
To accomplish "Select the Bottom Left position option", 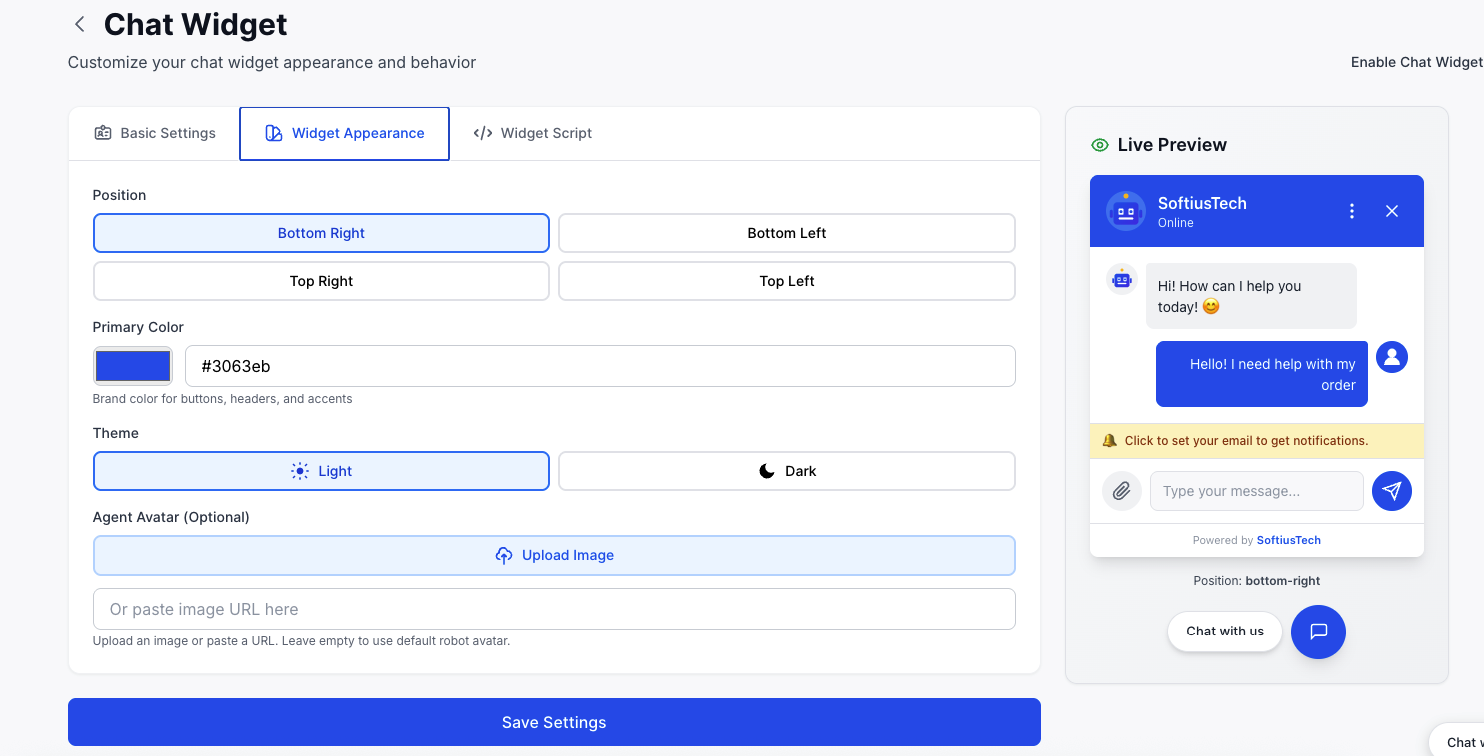I will click(787, 233).
